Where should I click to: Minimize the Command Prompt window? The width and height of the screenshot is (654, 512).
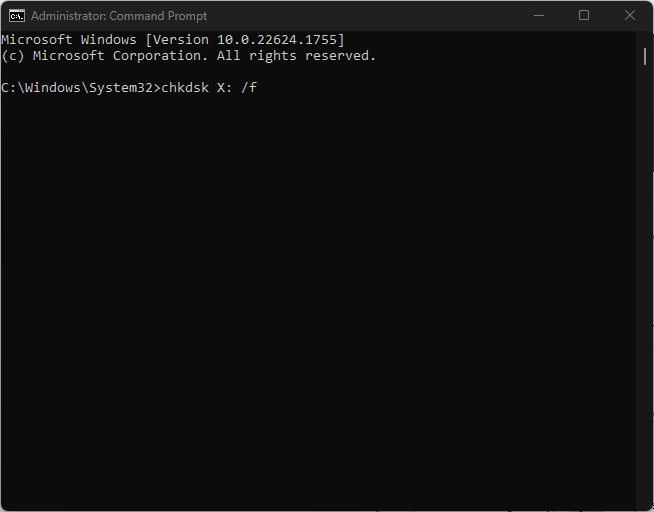538,16
